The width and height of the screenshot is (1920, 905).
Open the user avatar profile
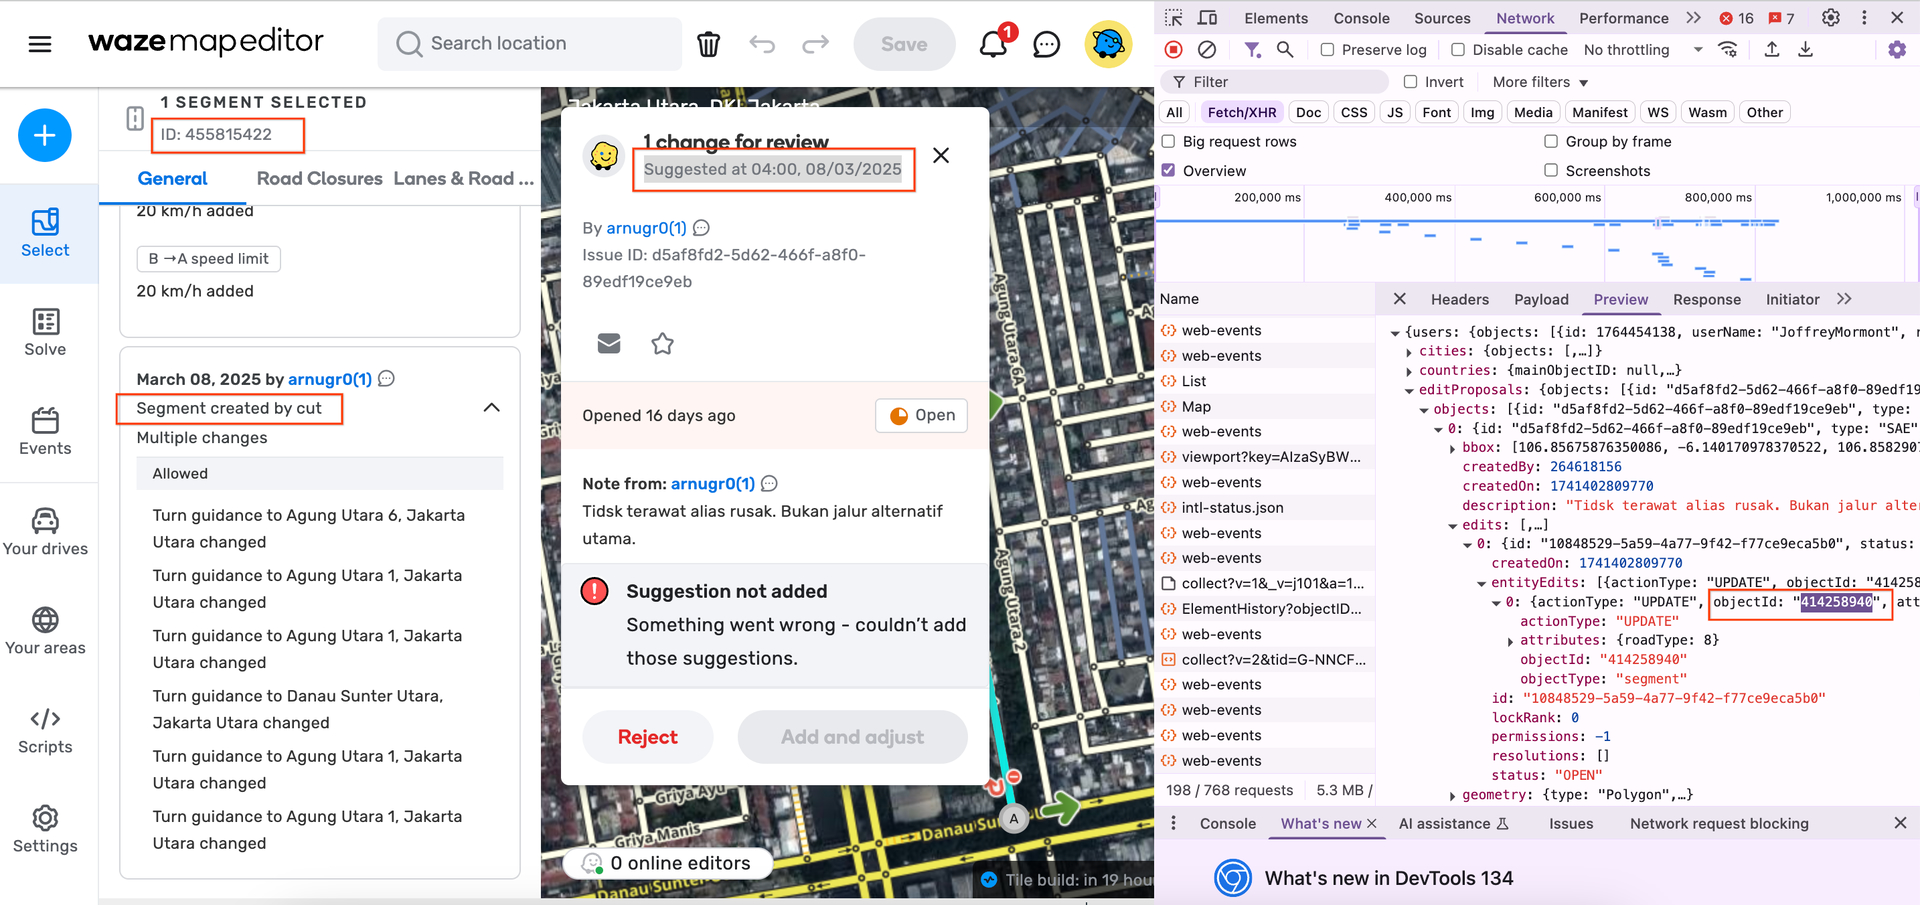tap(1108, 44)
